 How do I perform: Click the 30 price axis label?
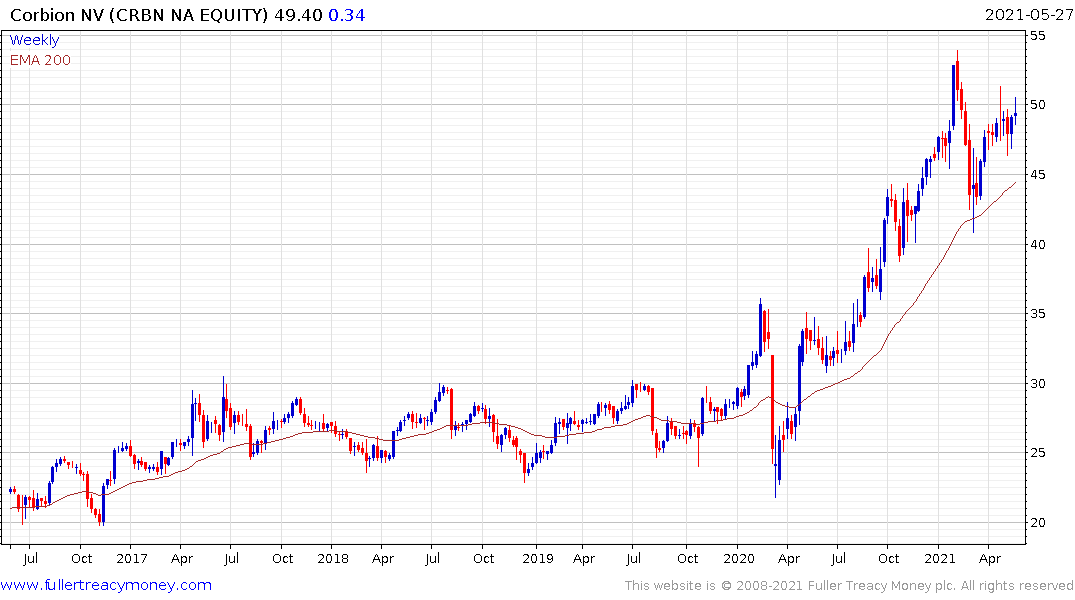[x=1038, y=383]
